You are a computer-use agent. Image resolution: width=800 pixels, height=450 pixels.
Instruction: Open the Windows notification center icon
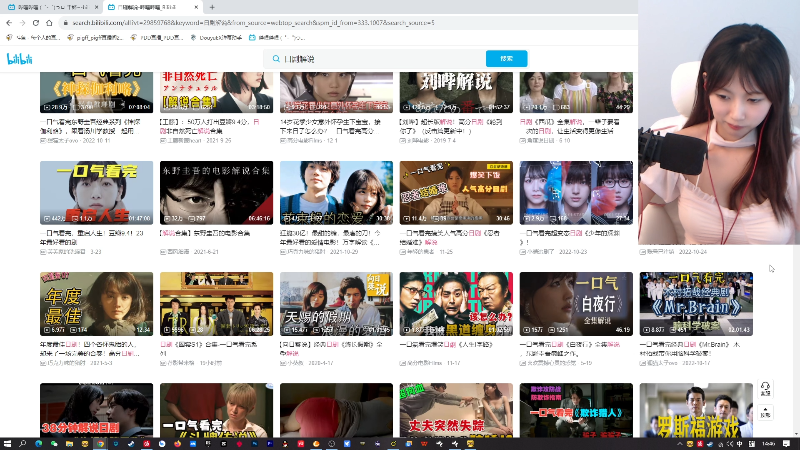[787, 444]
